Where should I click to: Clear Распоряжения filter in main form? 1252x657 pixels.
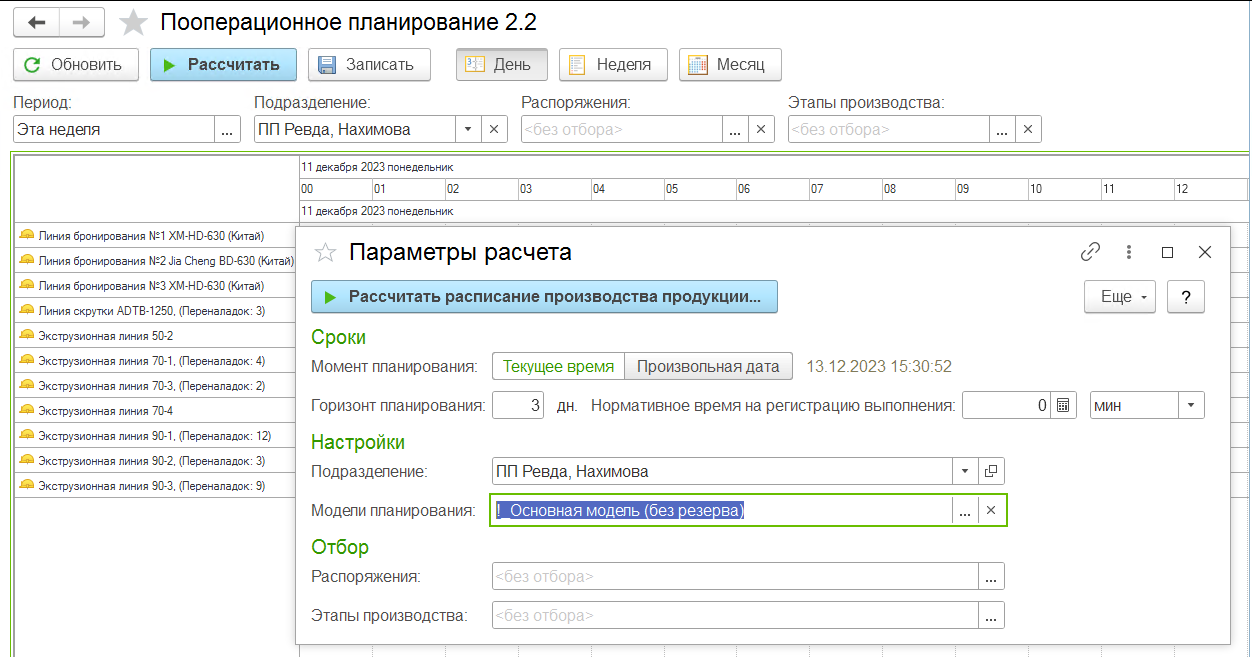761,129
